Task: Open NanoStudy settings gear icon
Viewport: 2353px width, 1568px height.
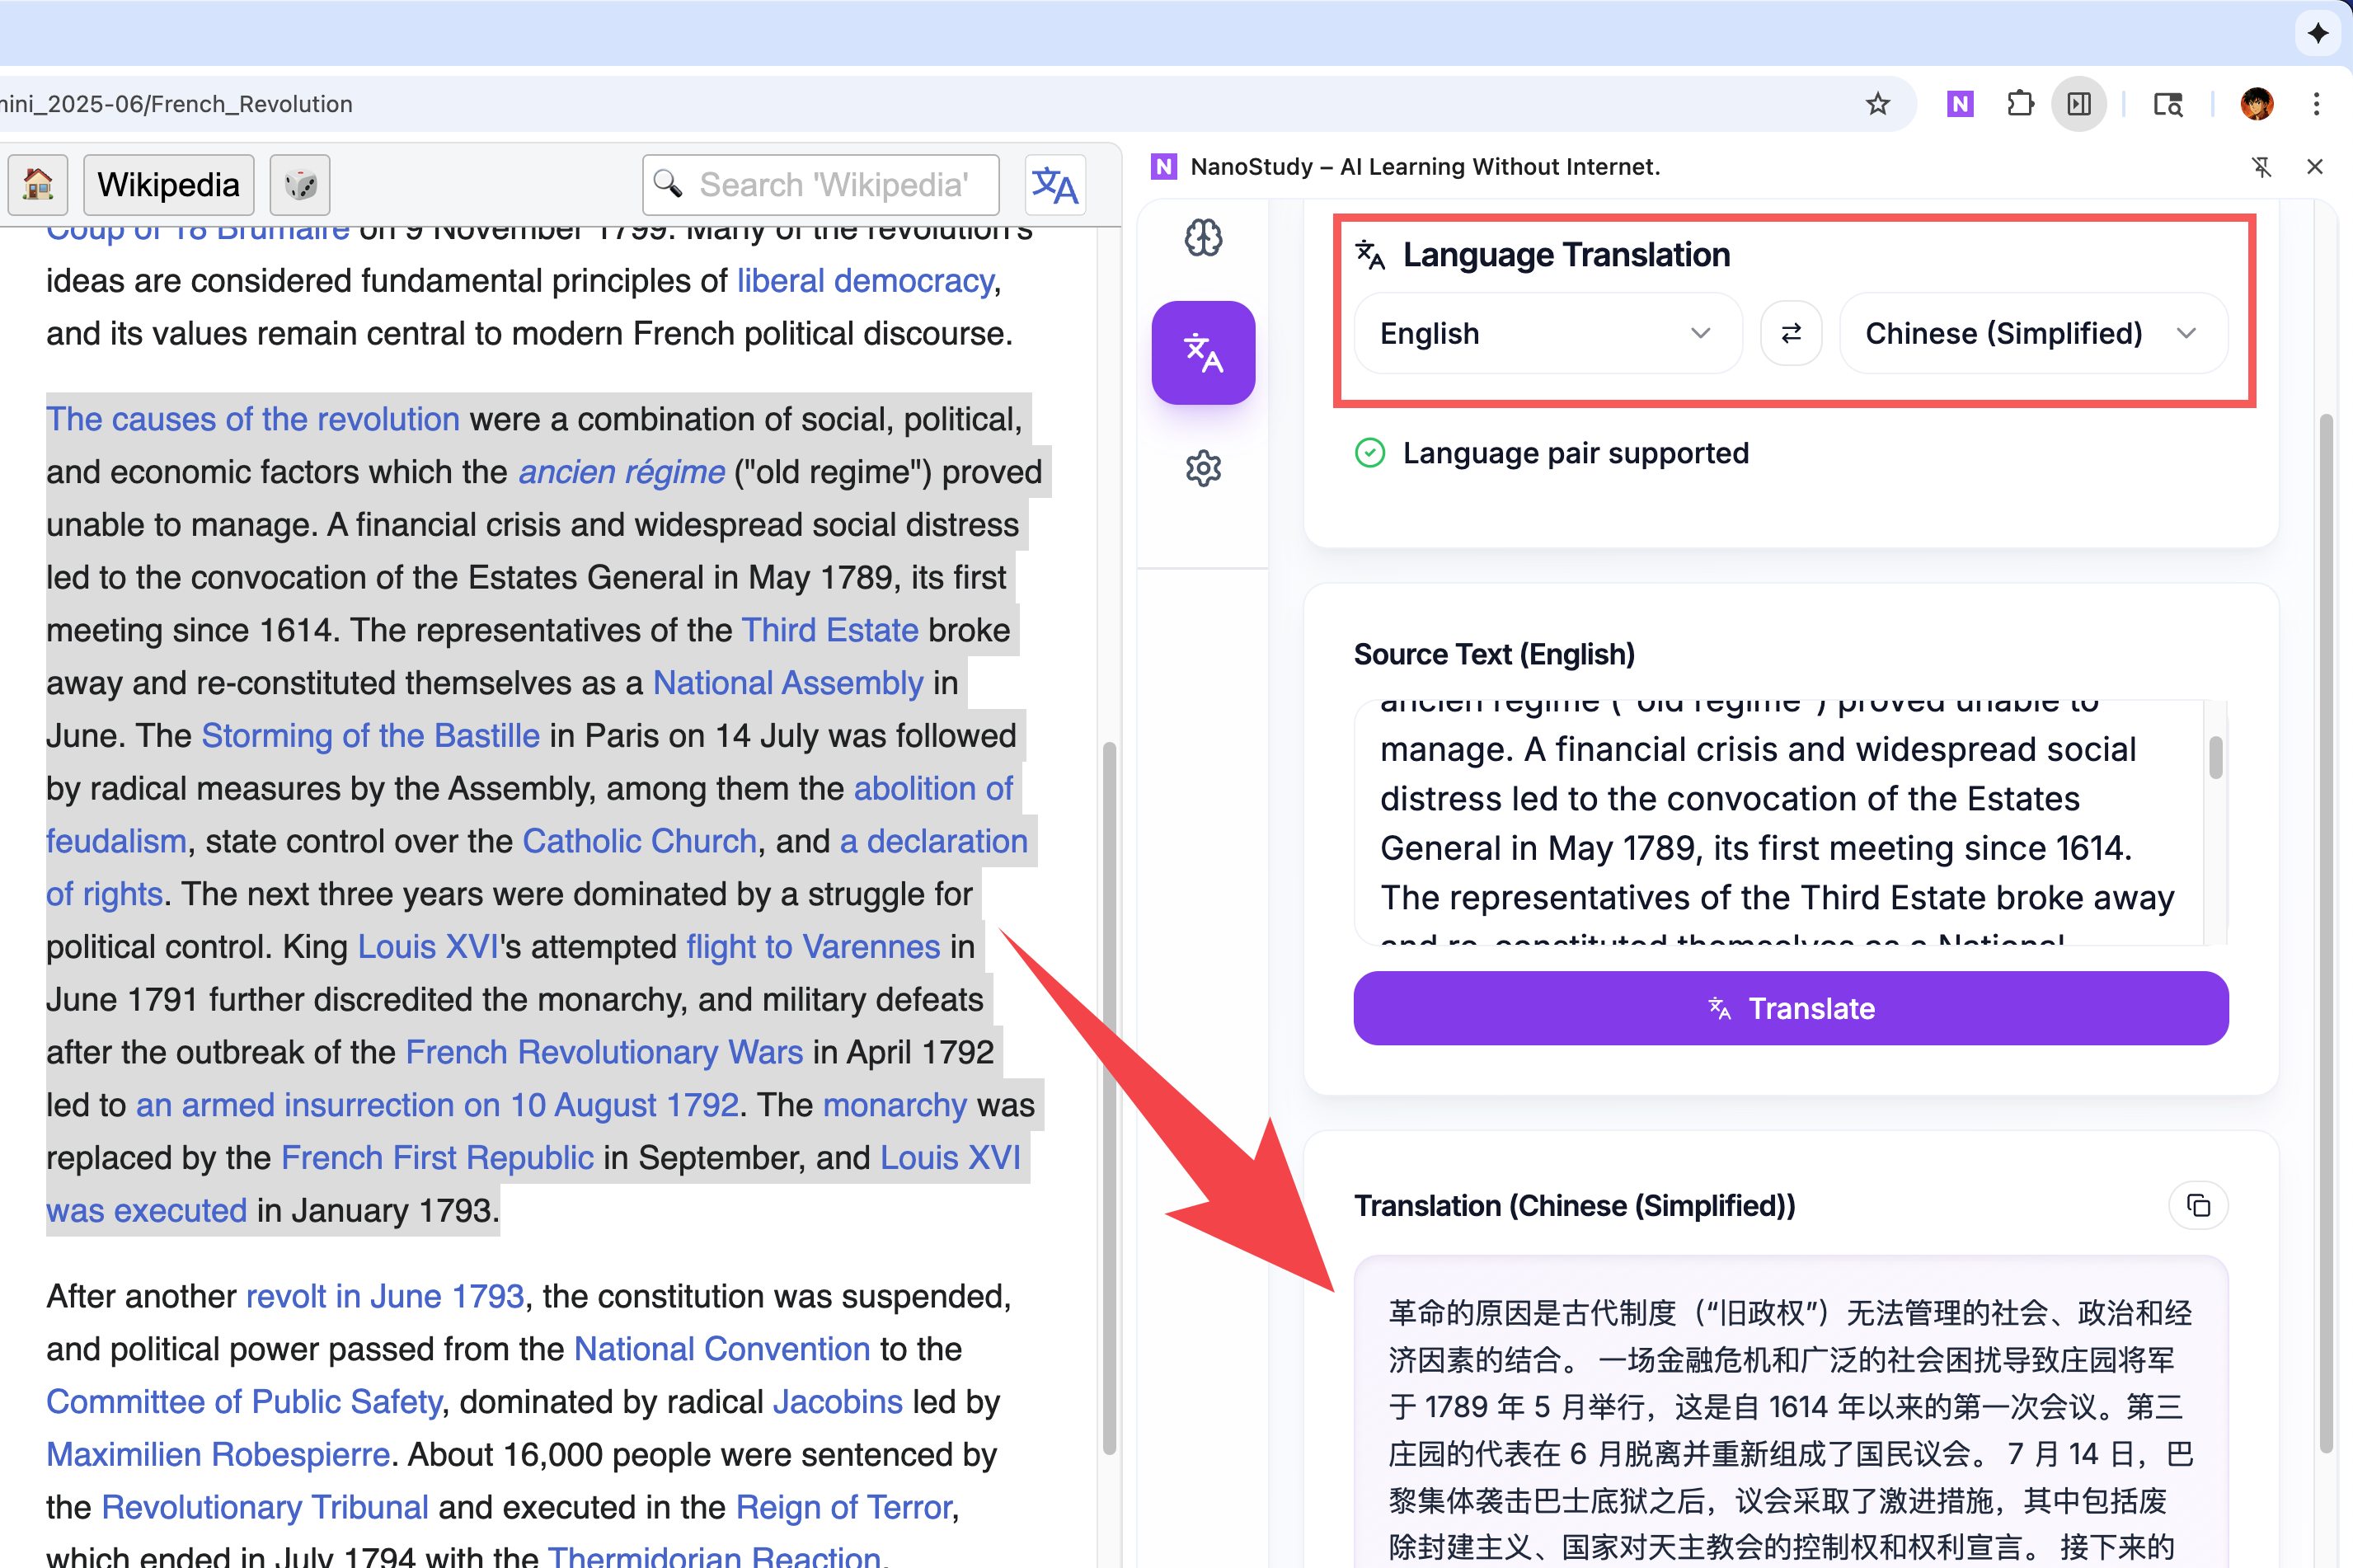Action: click(1203, 468)
